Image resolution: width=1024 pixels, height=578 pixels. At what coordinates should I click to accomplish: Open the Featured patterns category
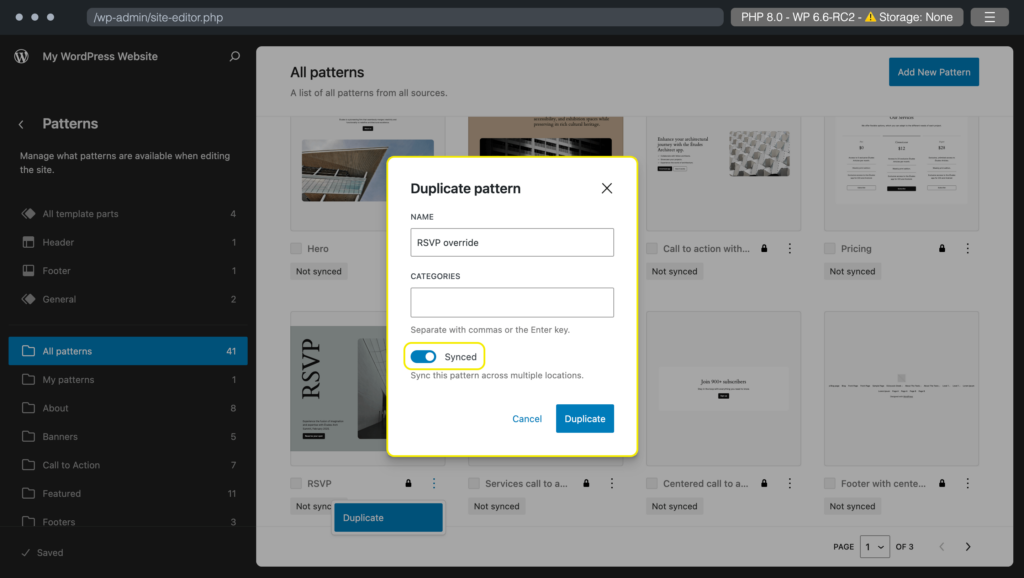coord(128,493)
